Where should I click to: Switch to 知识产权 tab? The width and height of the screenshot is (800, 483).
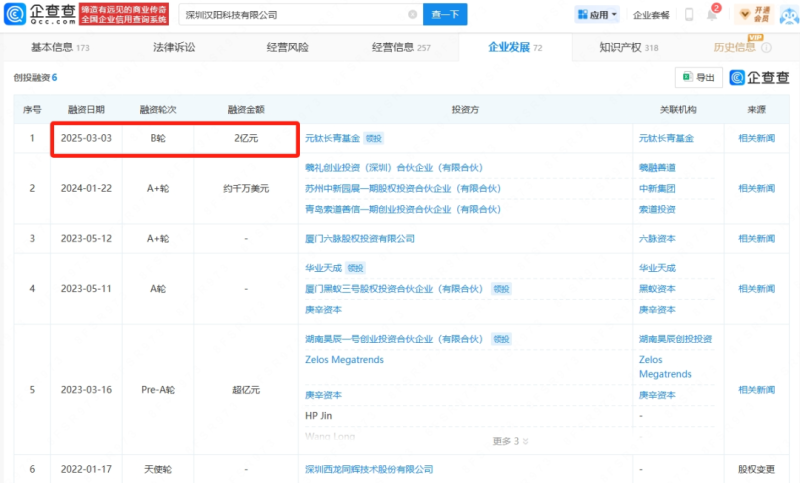click(x=629, y=47)
